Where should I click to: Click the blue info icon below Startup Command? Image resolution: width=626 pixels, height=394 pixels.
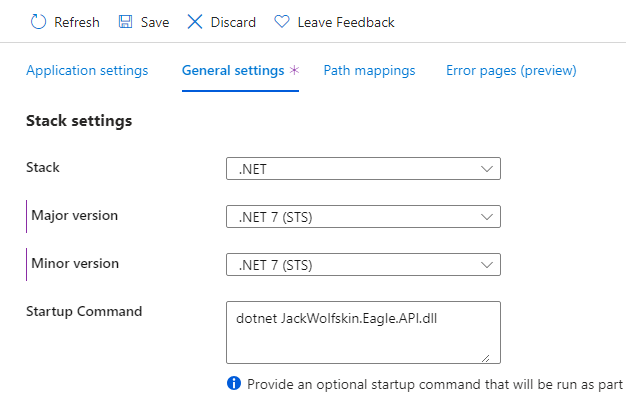point(234,383)
